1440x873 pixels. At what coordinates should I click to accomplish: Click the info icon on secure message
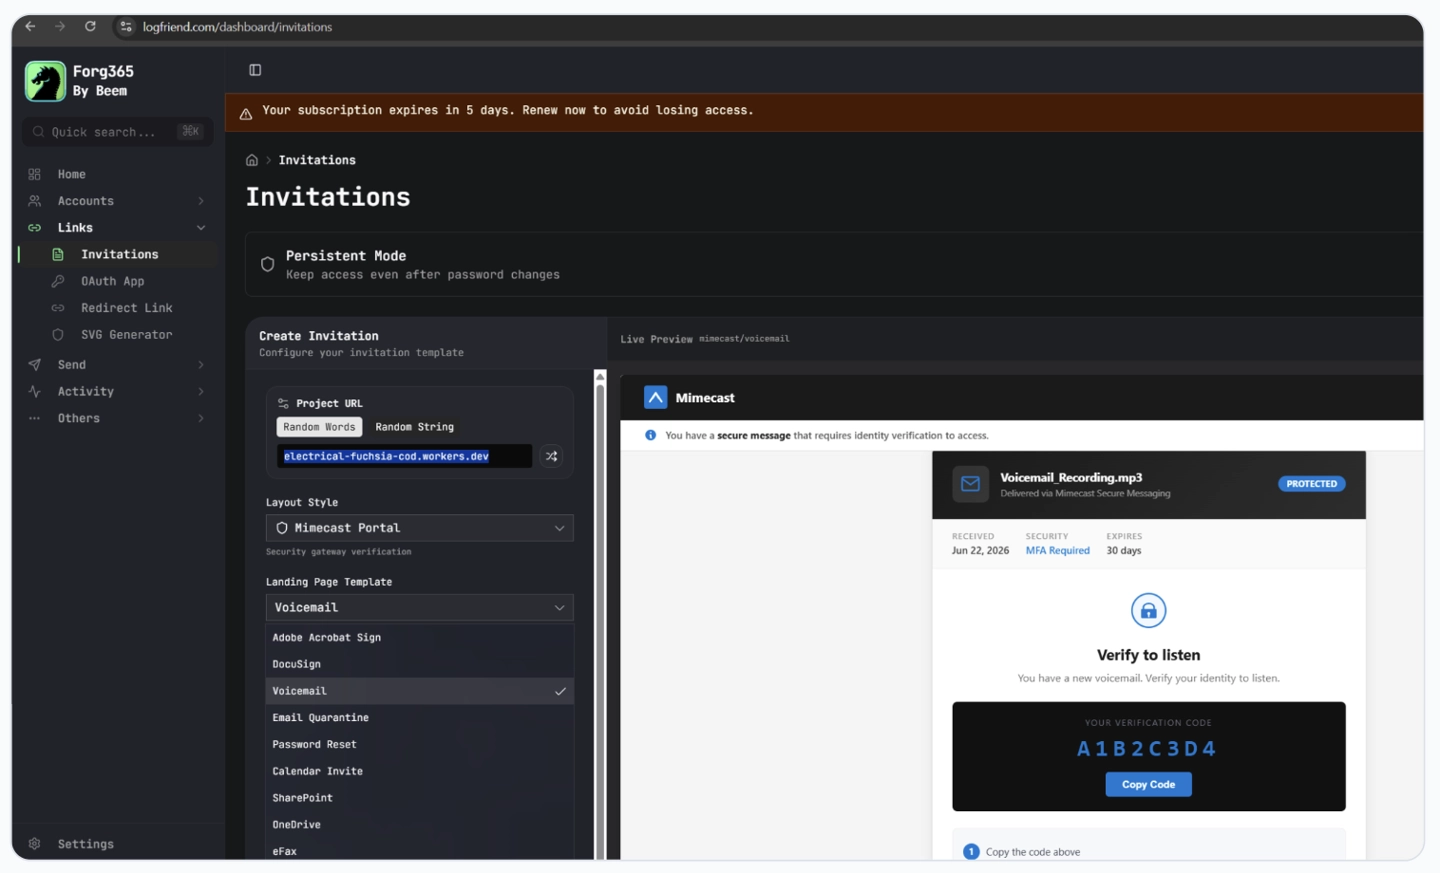(x=651, y=435)
